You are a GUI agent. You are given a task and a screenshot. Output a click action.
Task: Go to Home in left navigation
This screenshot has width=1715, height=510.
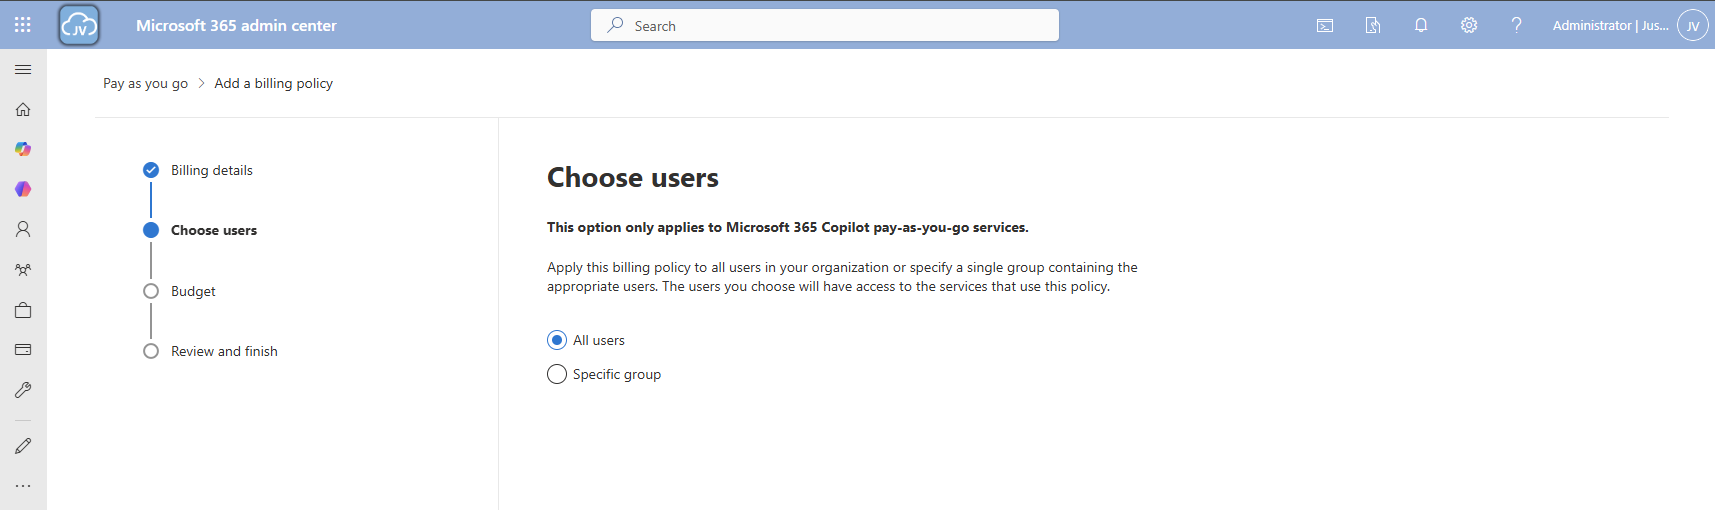[23, 109]
